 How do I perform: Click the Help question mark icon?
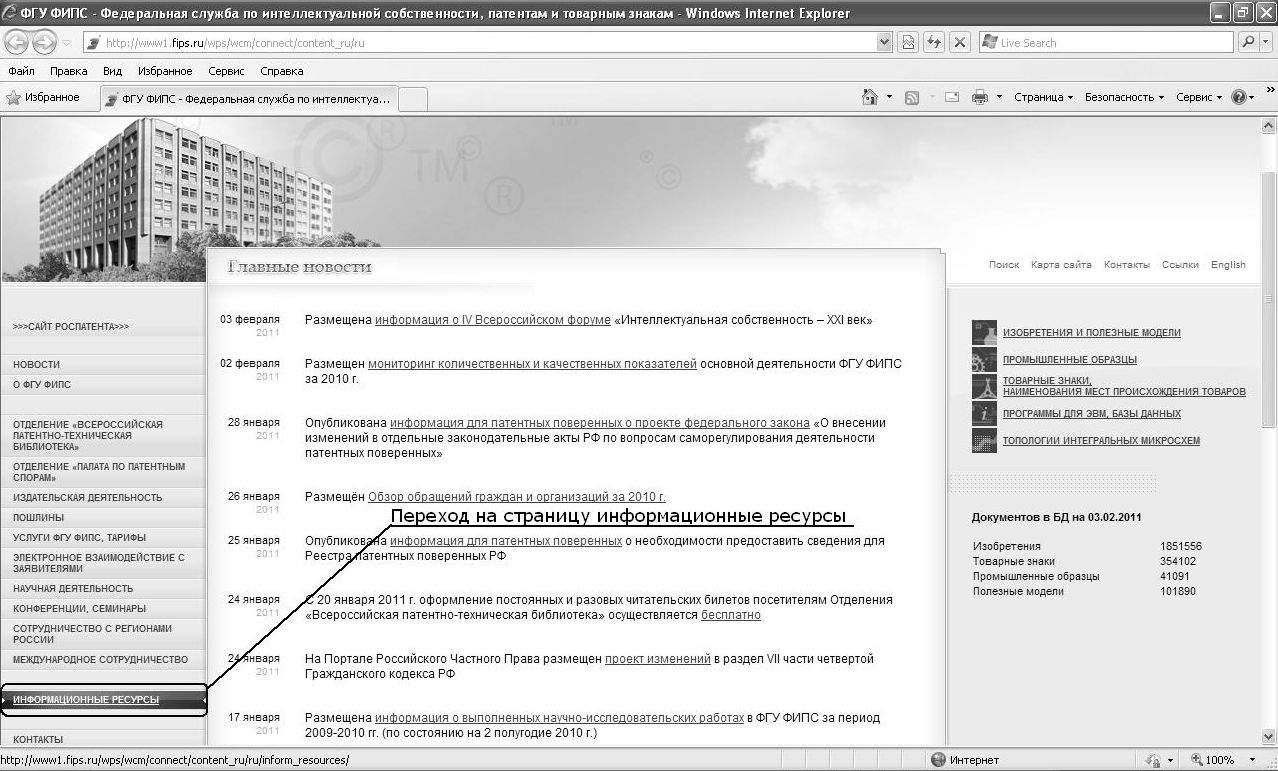click(1239, 97)
